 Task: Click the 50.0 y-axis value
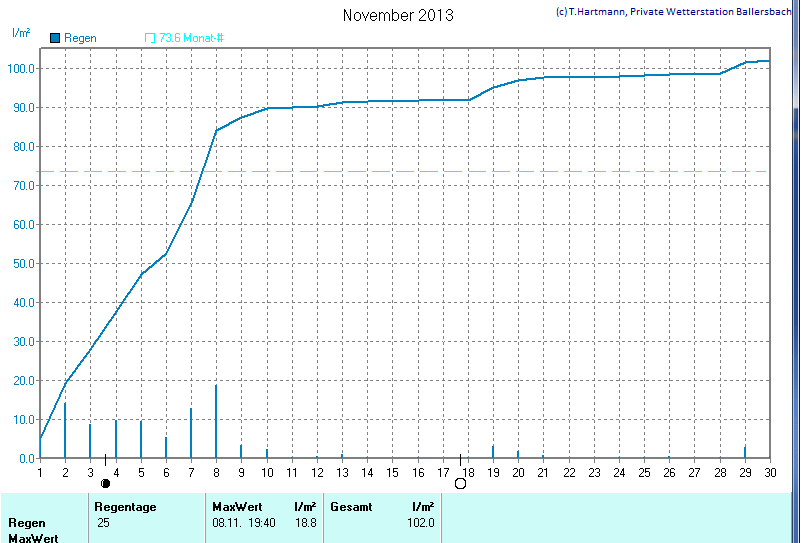click(x=24, y=264)
